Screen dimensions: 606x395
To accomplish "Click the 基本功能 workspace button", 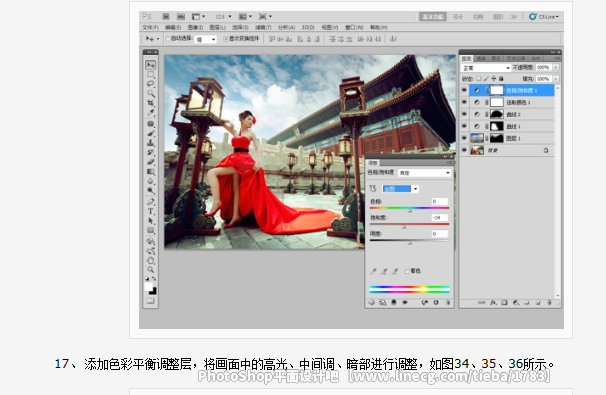I will click(x=432, y=17).
